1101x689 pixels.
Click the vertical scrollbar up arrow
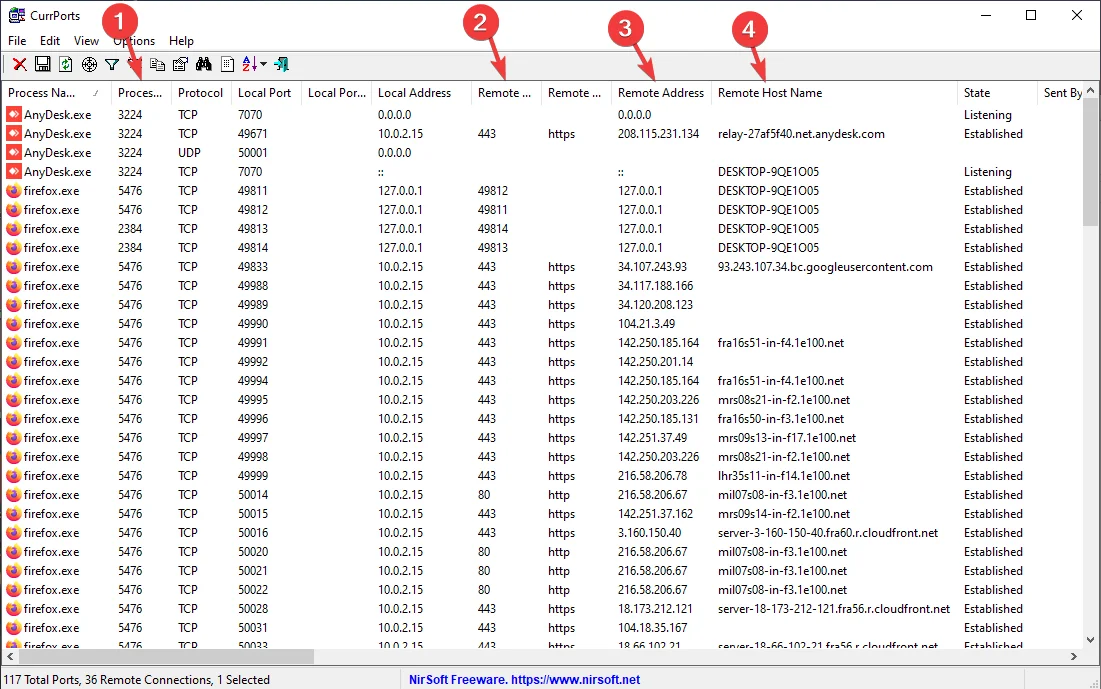(x=1090, y=91)
